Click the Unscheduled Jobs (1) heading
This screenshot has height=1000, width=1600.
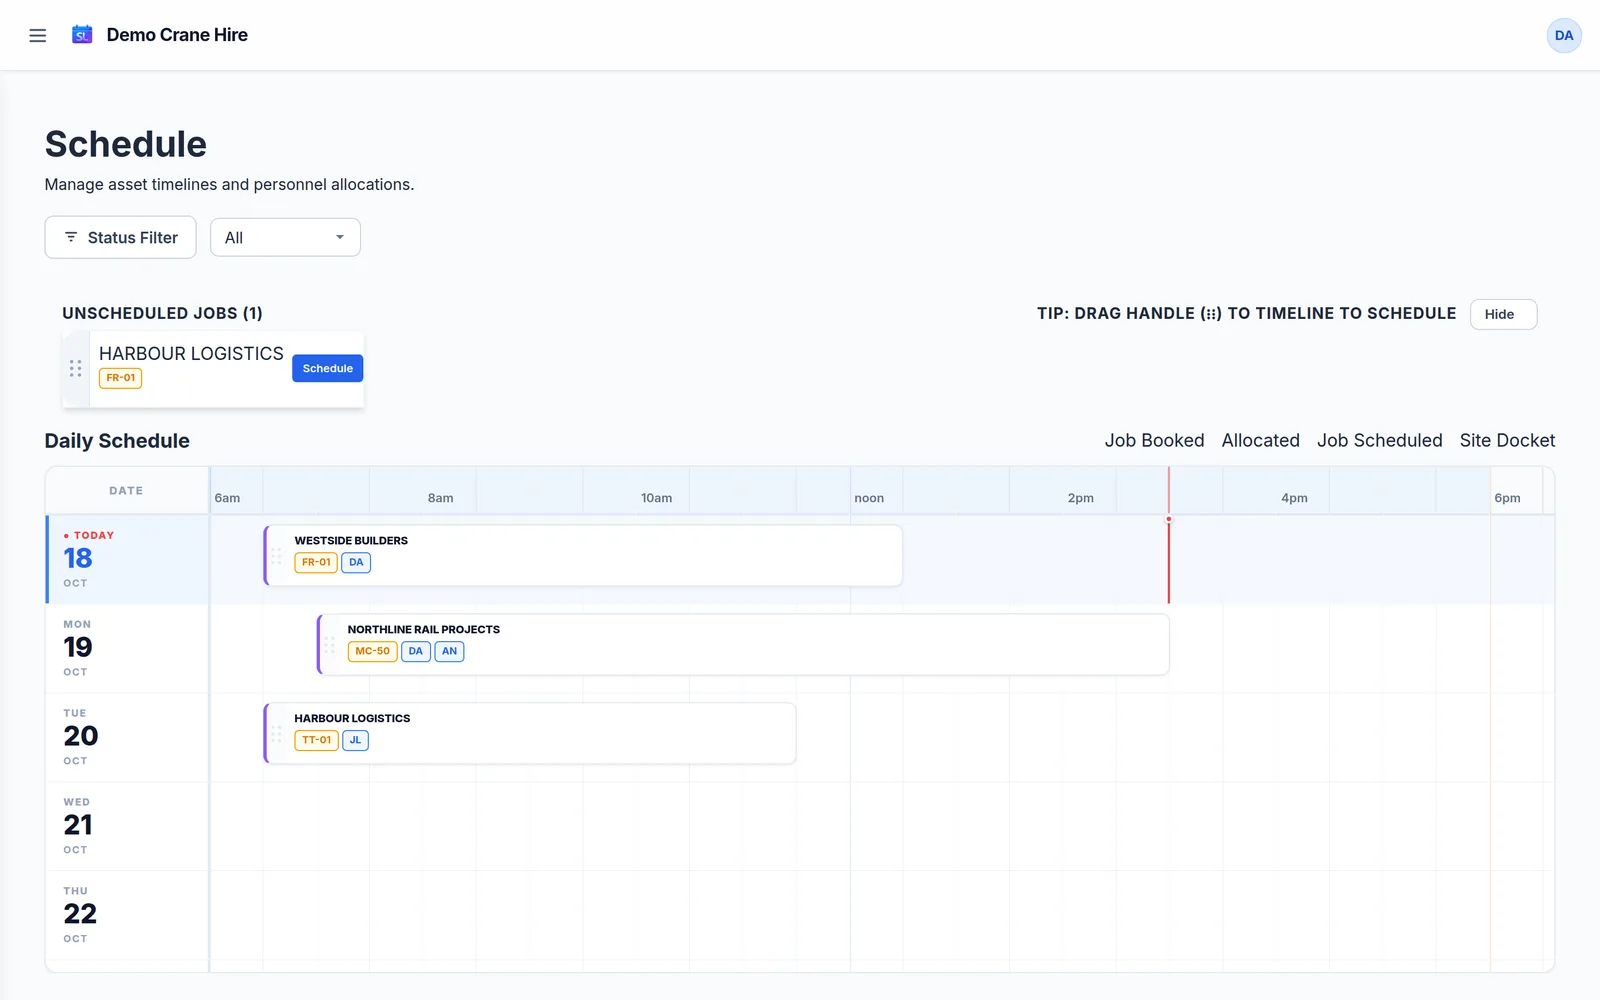point(162,313)
